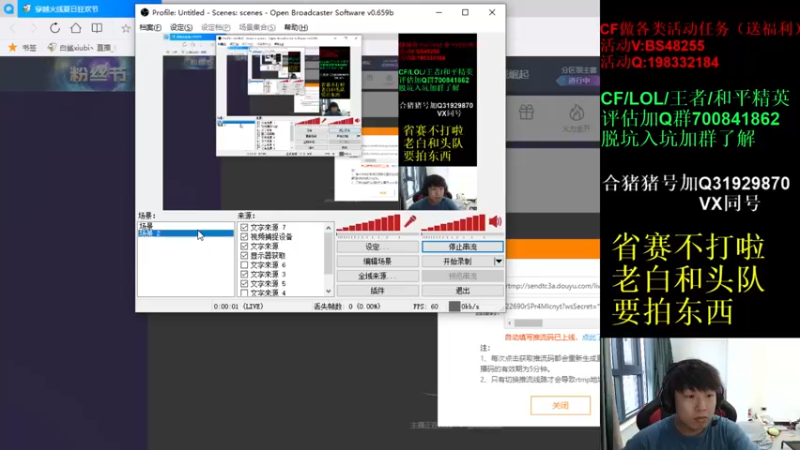Screen dimensions: 800x450
Task: Click the 全域来源... button
Action: pyautogui.click(x=378, y=276)
